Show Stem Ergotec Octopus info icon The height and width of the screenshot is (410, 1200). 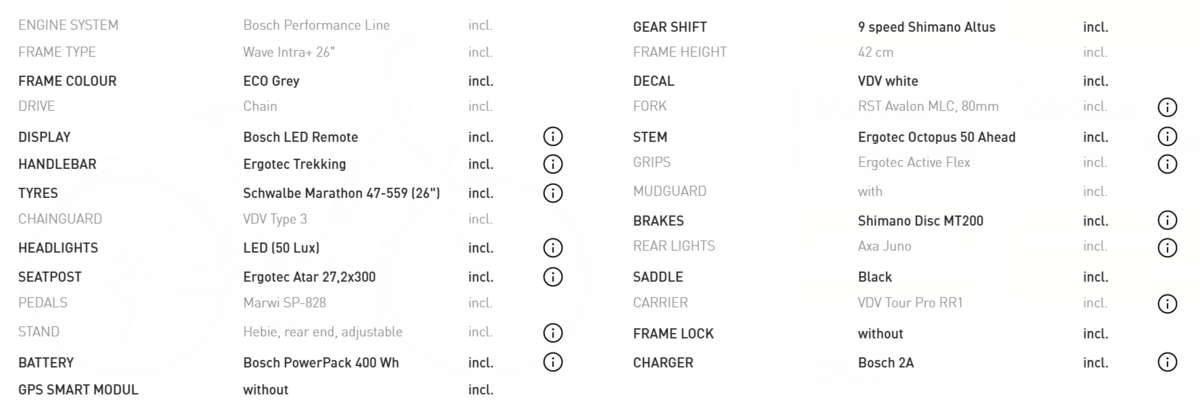[x=1167, y=137]
